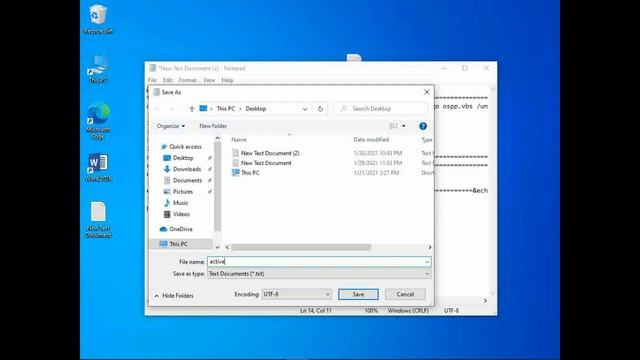Sort files by the Name column header
The width and height of the screenshot is (640, 360).
click(x=239, y=140)
